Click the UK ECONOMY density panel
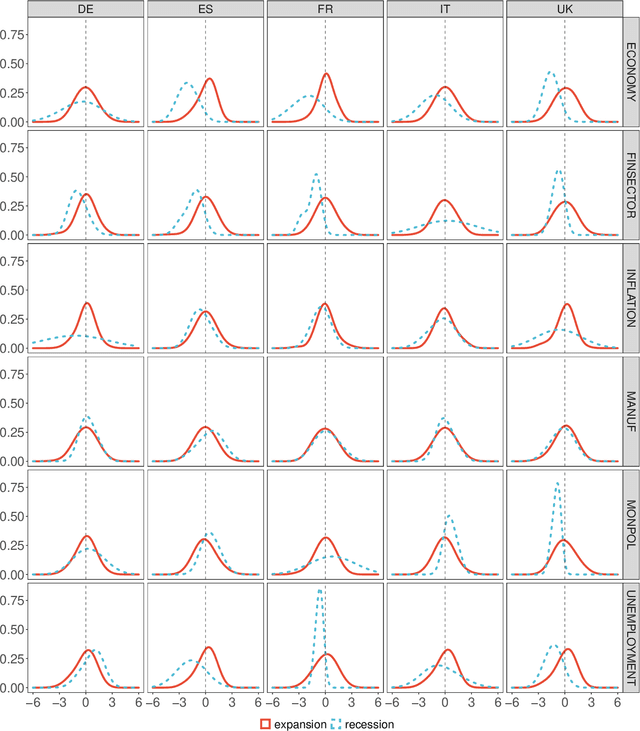 (x=565, y=72)
